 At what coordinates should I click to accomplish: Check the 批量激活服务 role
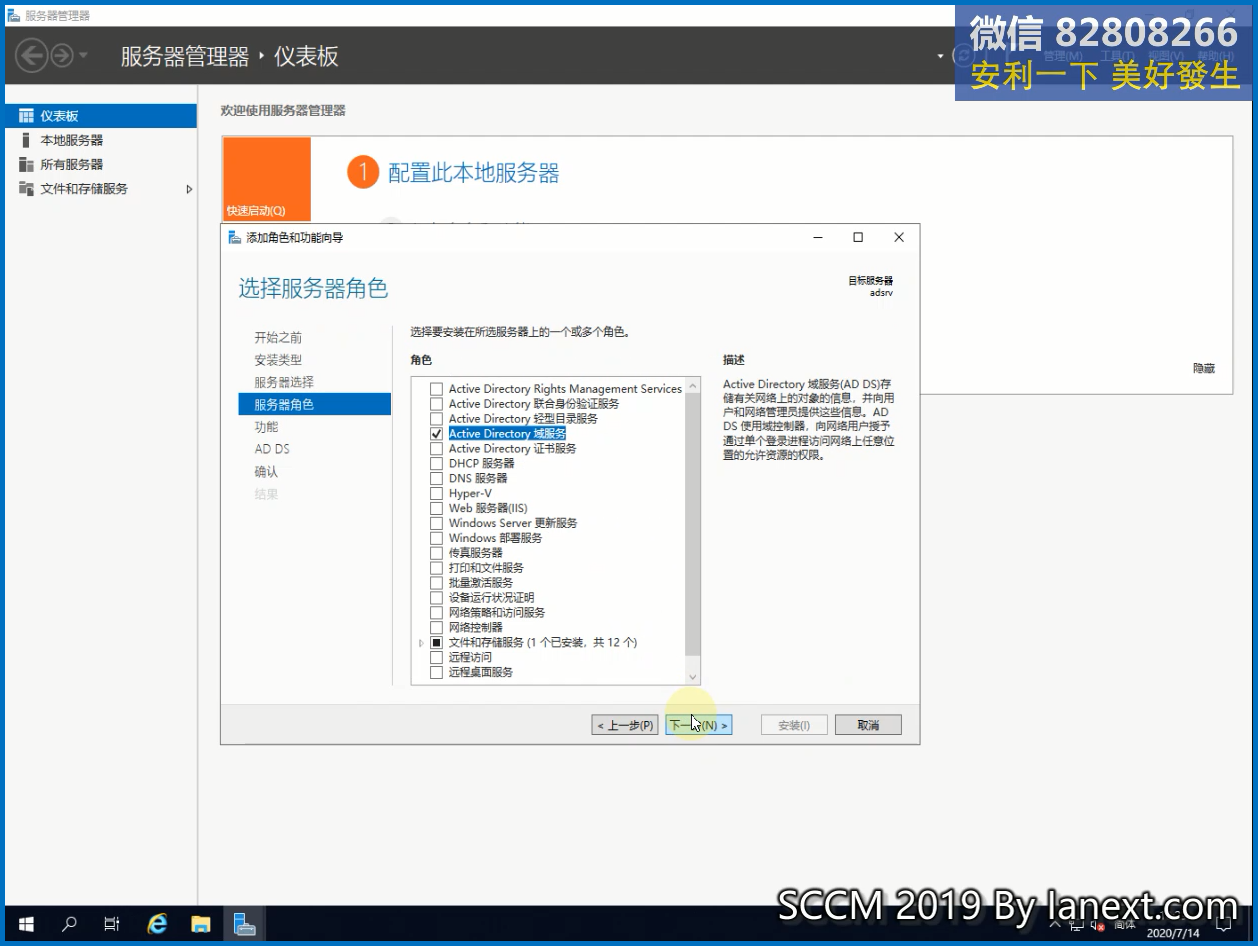point(436,583)
